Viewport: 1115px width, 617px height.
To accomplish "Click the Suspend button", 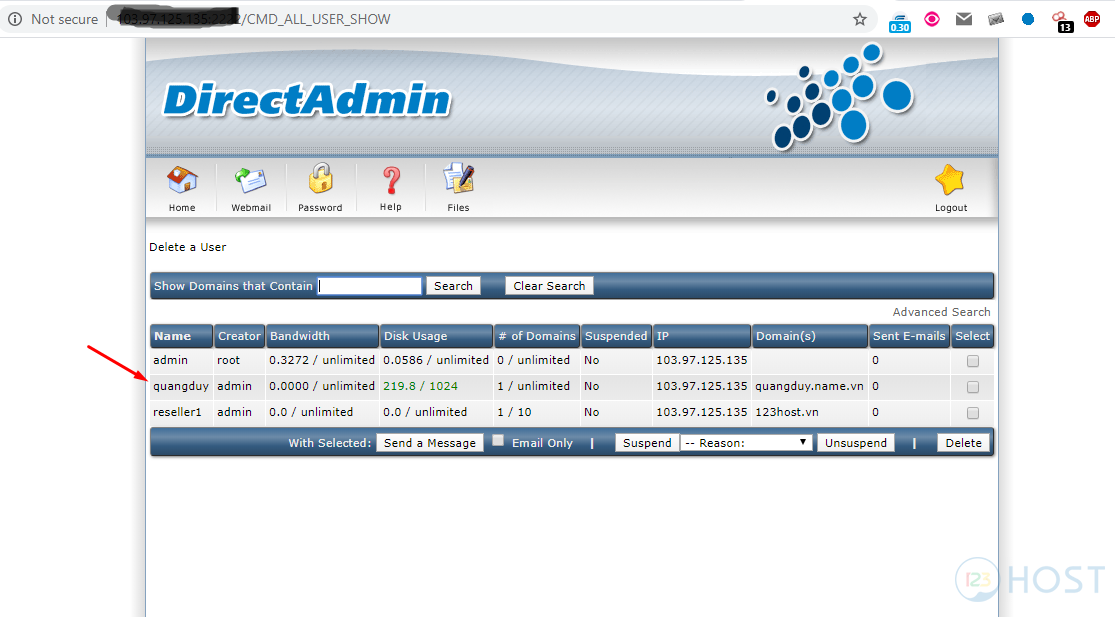I will 646,443.
